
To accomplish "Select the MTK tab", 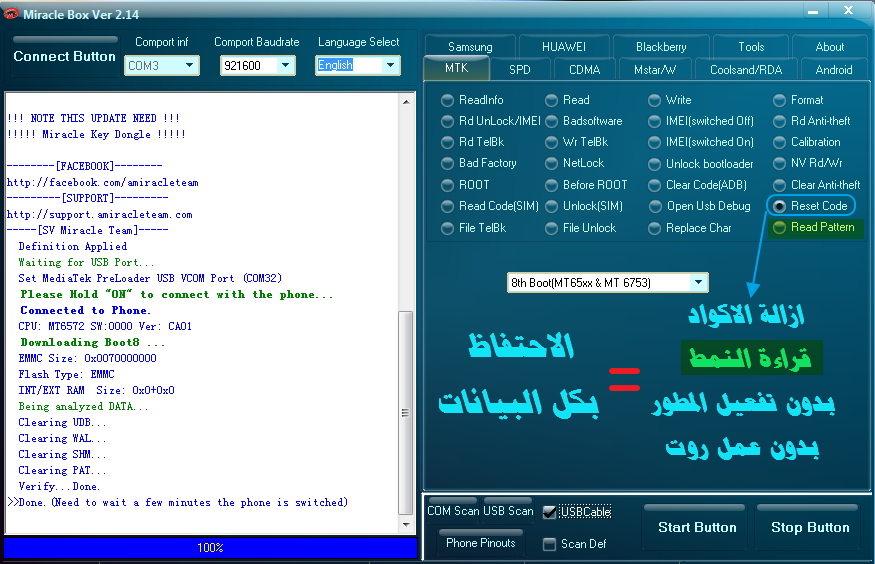I will (456, 68).
